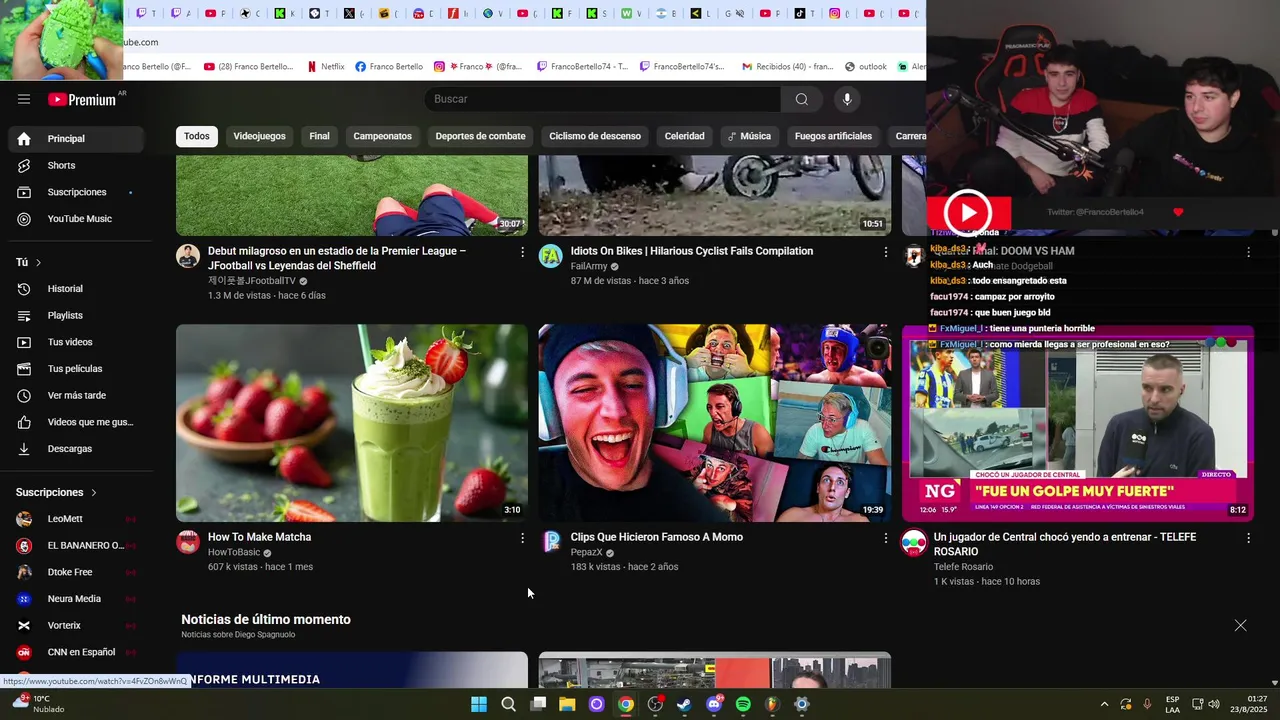Select the Todos filter chip
The image size is (1280, 720).
(197, 136)
